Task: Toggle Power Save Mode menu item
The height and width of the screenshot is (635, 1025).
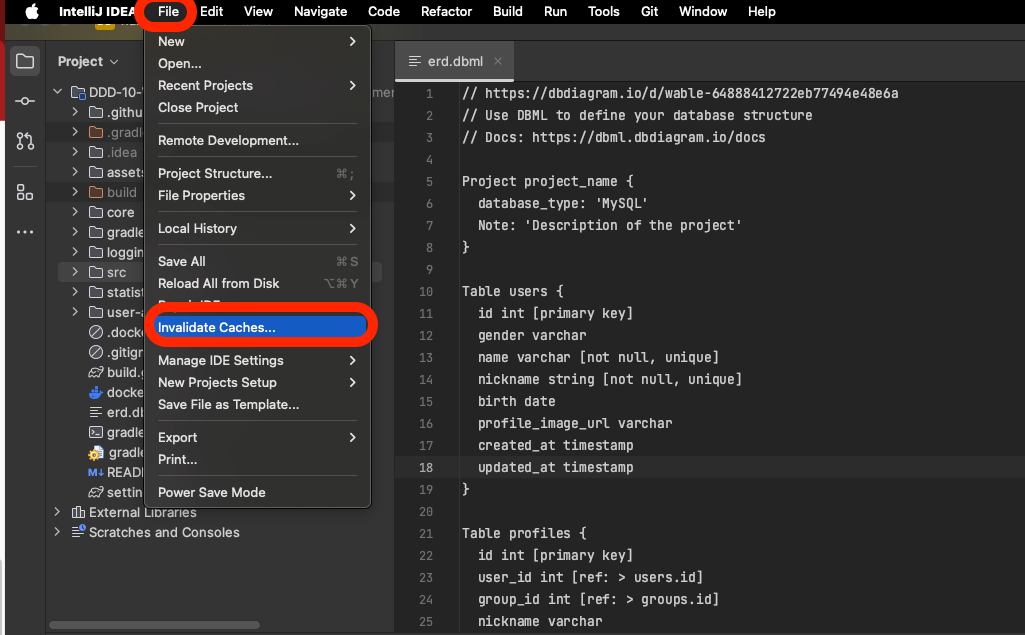Action: pyautogui.click(x=258, y=492)
